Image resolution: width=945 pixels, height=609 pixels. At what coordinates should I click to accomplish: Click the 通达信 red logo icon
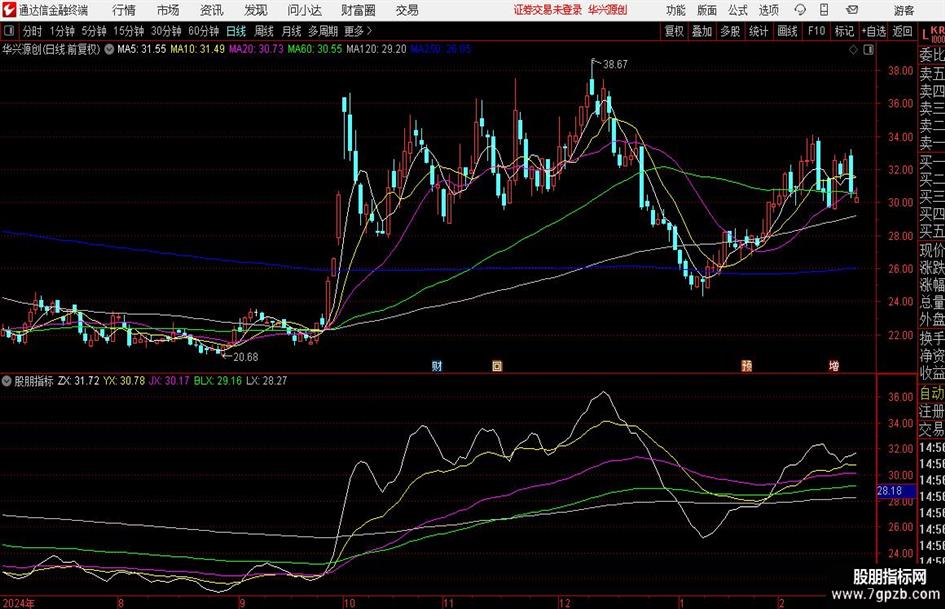tap(9, 10)
